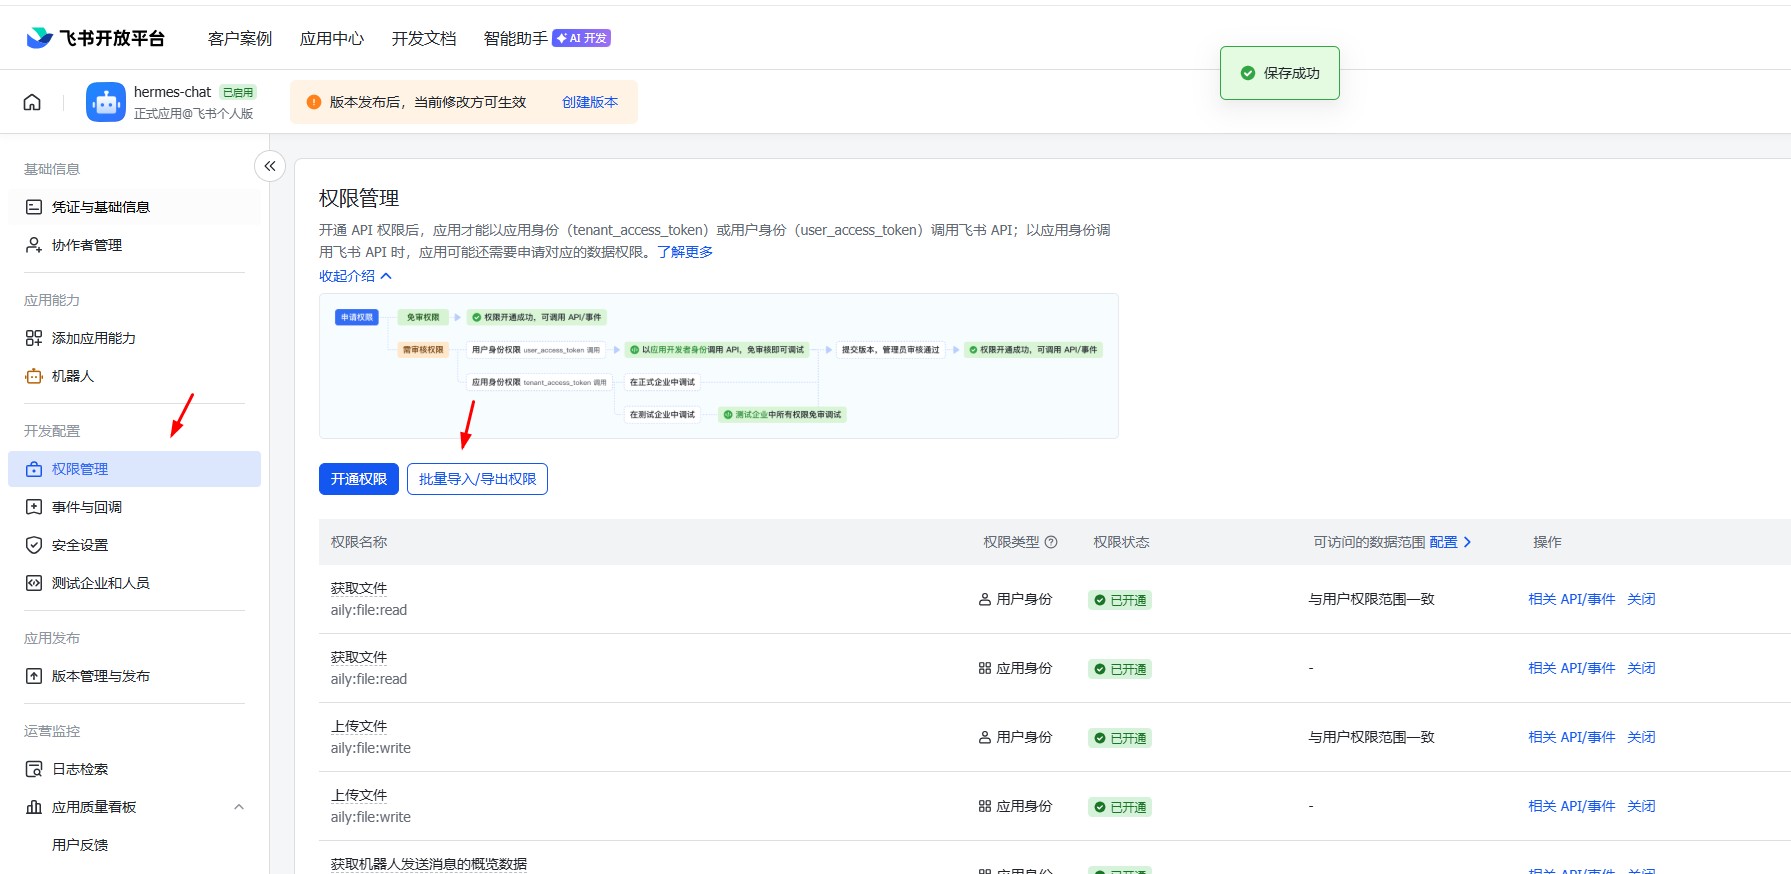1791x874 pixels.
Task: Go to 应用中心 in top navigation
Action: coord(332,38)
